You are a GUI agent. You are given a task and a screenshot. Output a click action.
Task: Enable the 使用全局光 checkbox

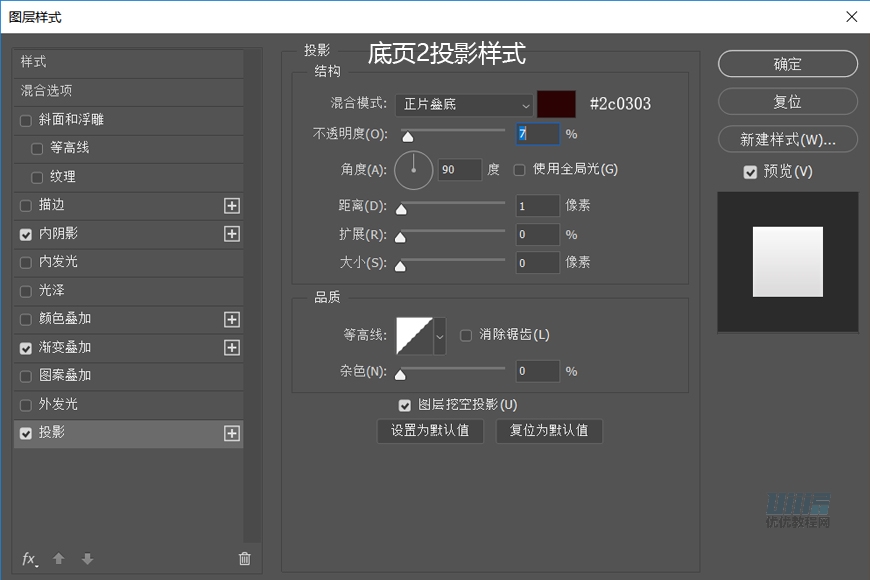(518, 170)
